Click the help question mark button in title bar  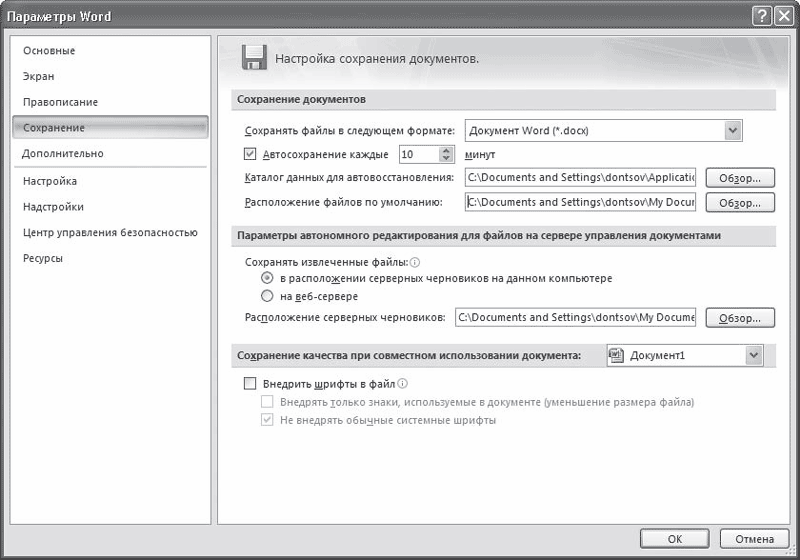[761, 16]
